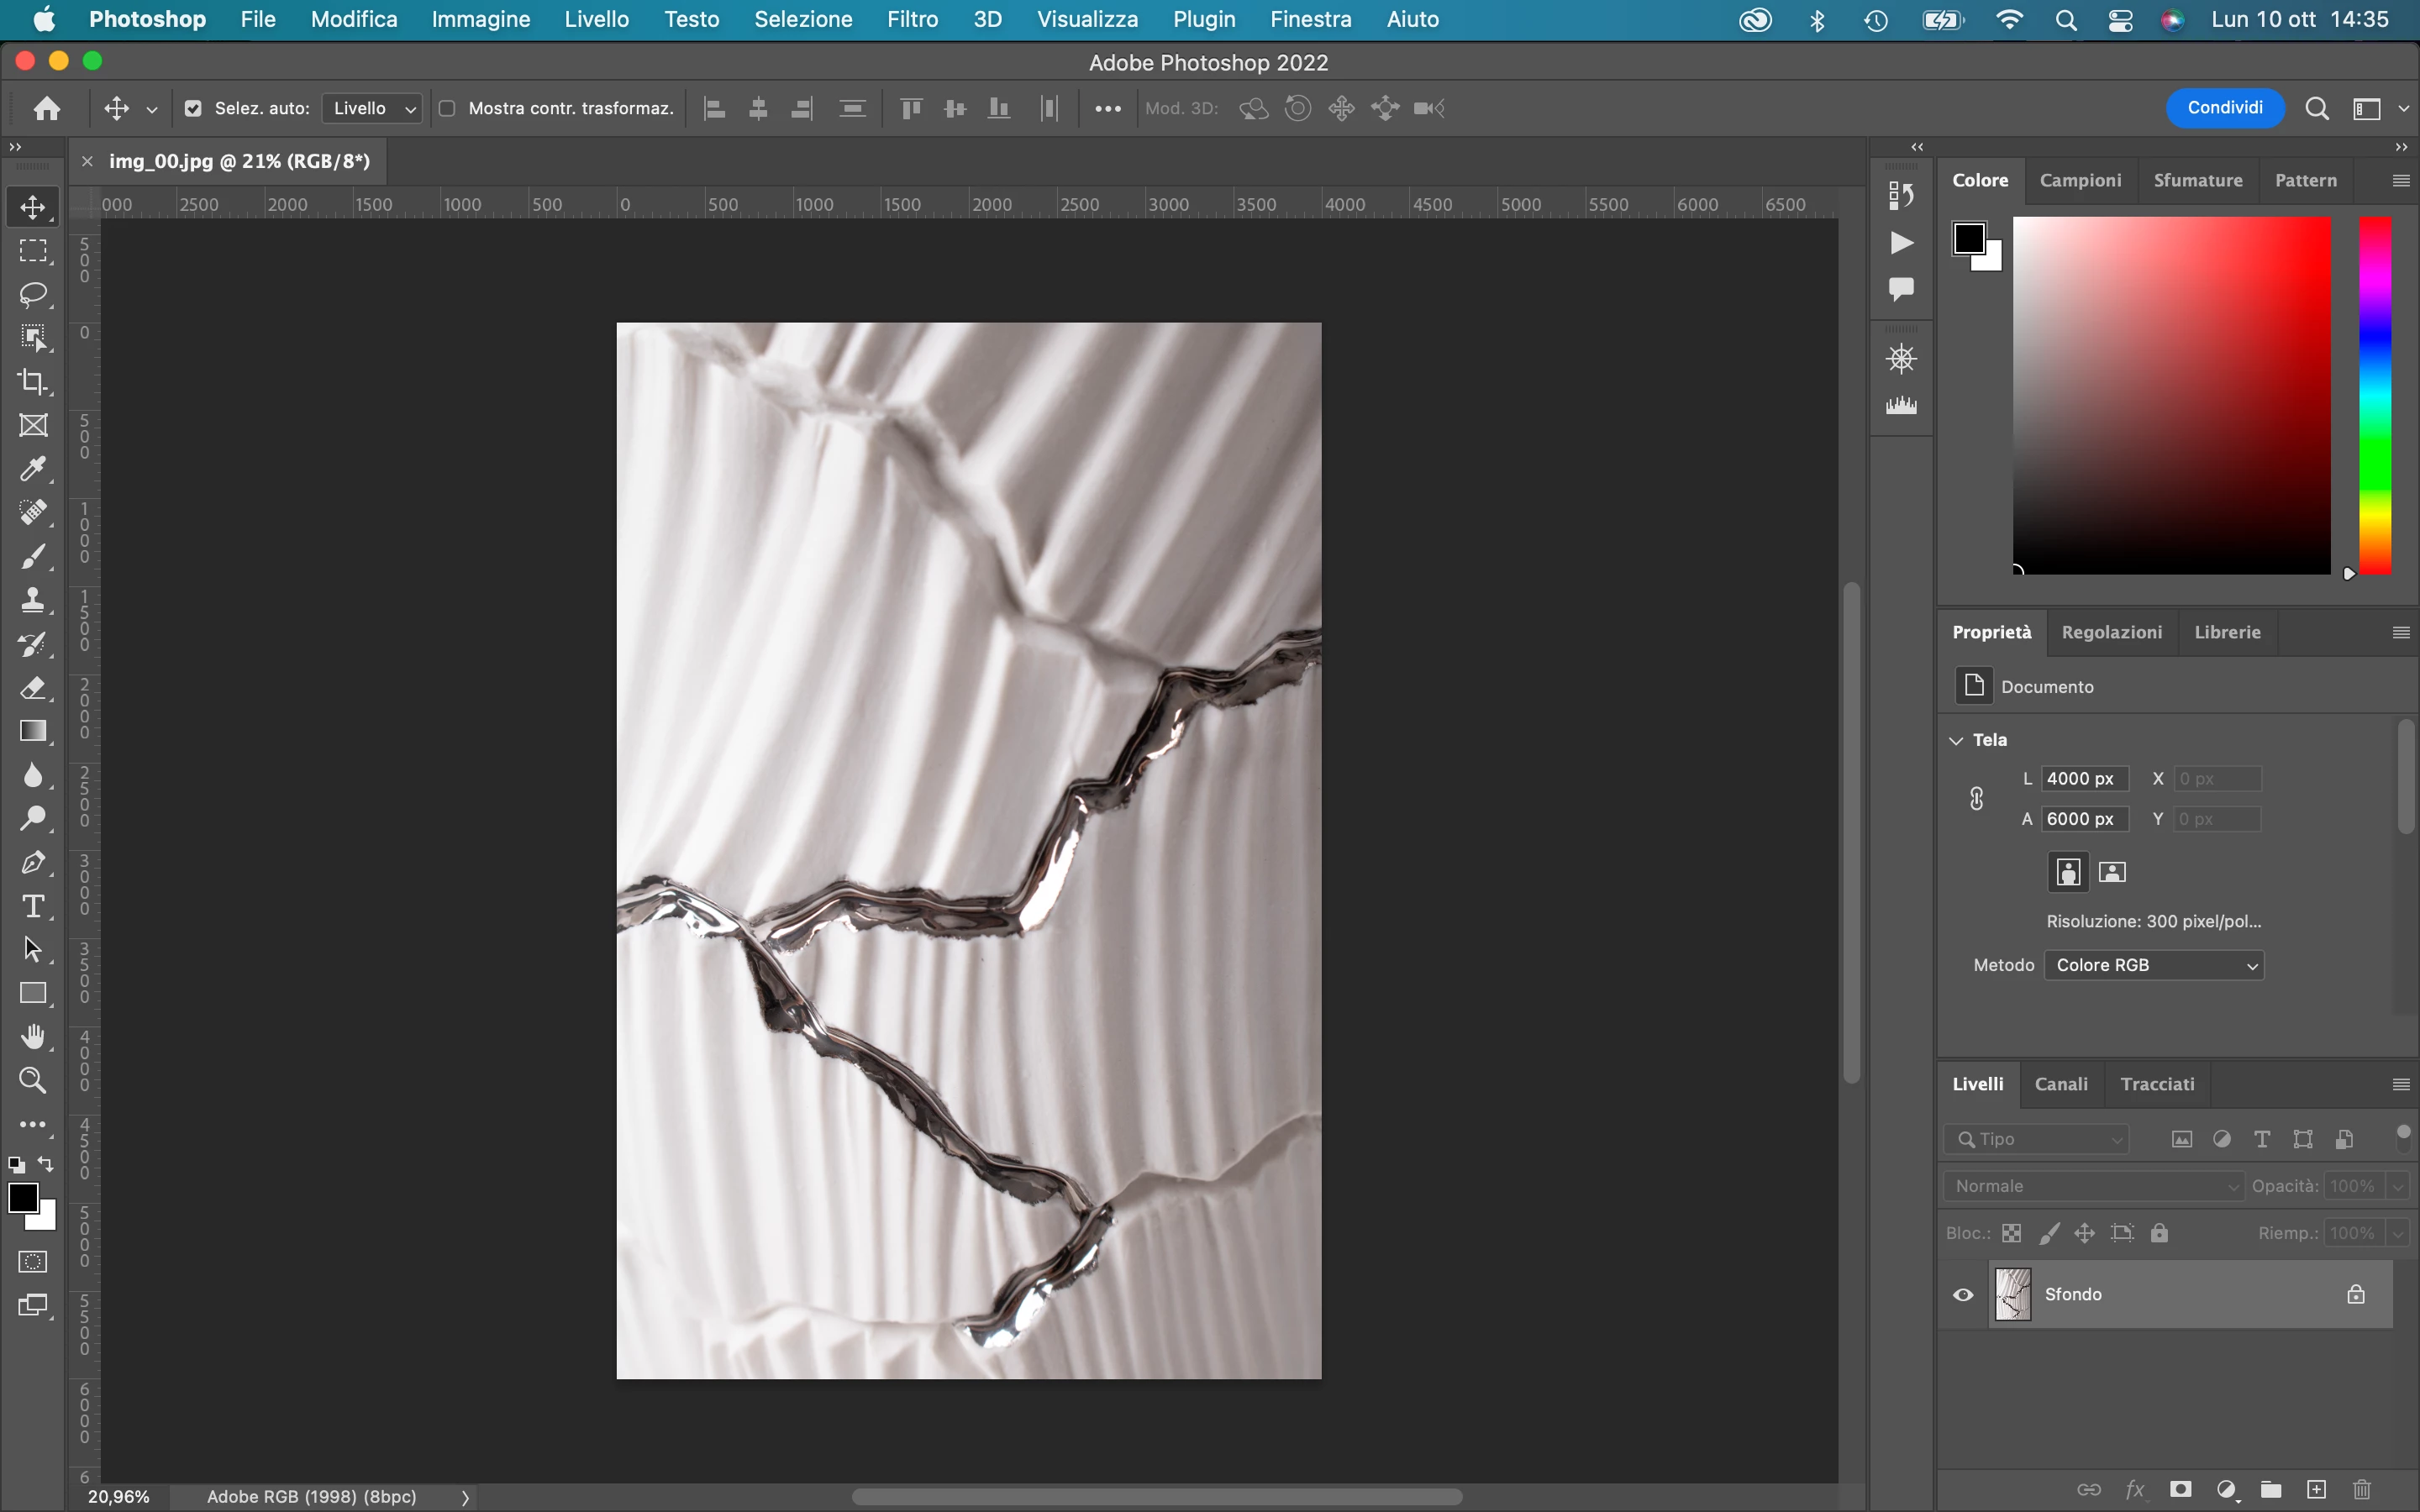Select the Gradient tool
Screen dimensions: 2420x1512
(33, 731)
